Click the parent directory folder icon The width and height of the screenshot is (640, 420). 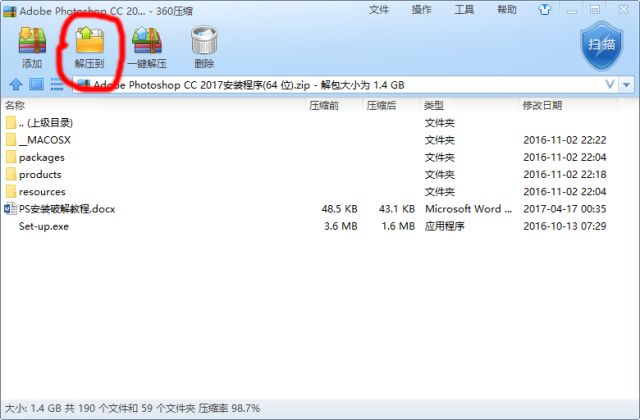tap(11, 122)
